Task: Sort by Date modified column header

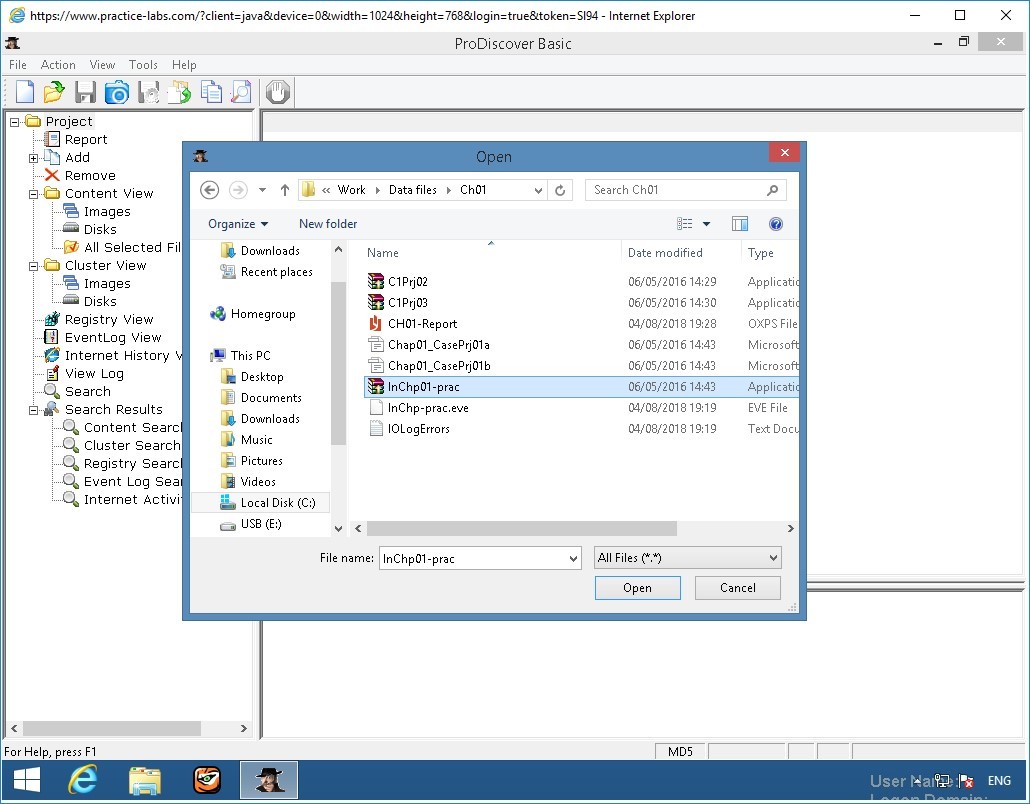Action: 665,253
